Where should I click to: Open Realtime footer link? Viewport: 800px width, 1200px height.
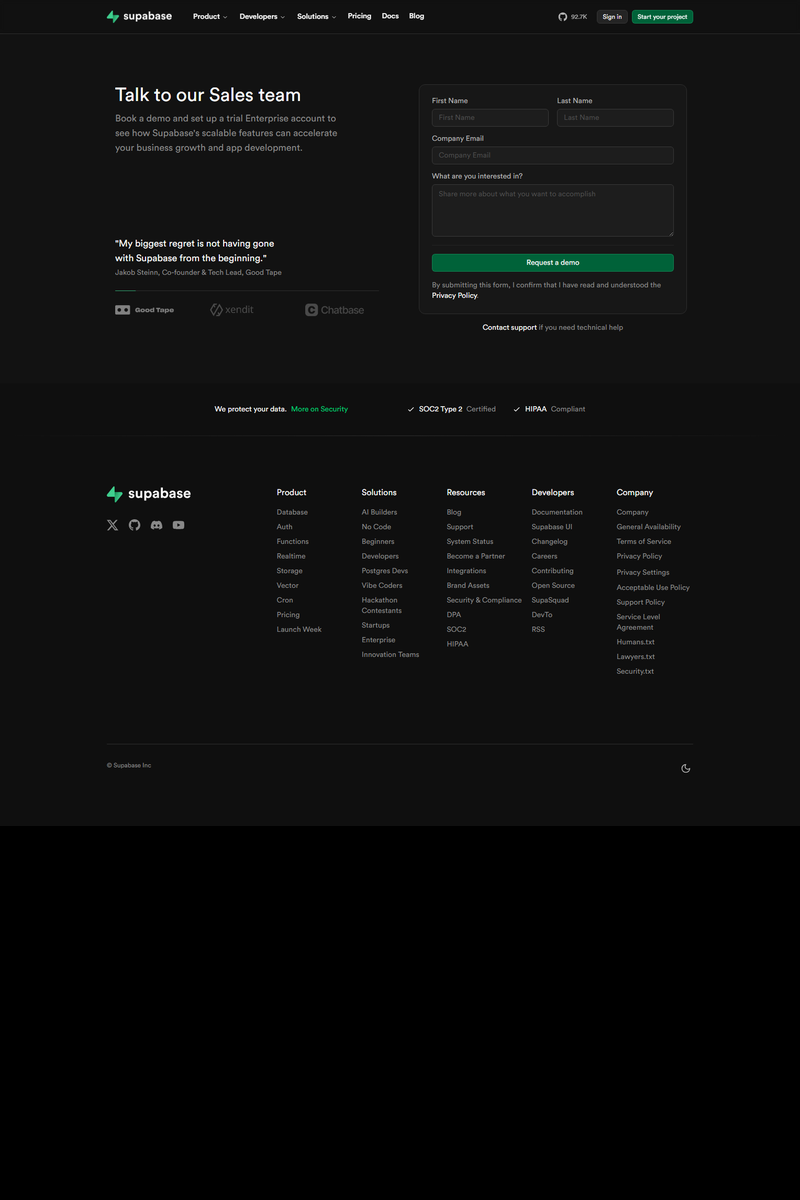point(291,556)
